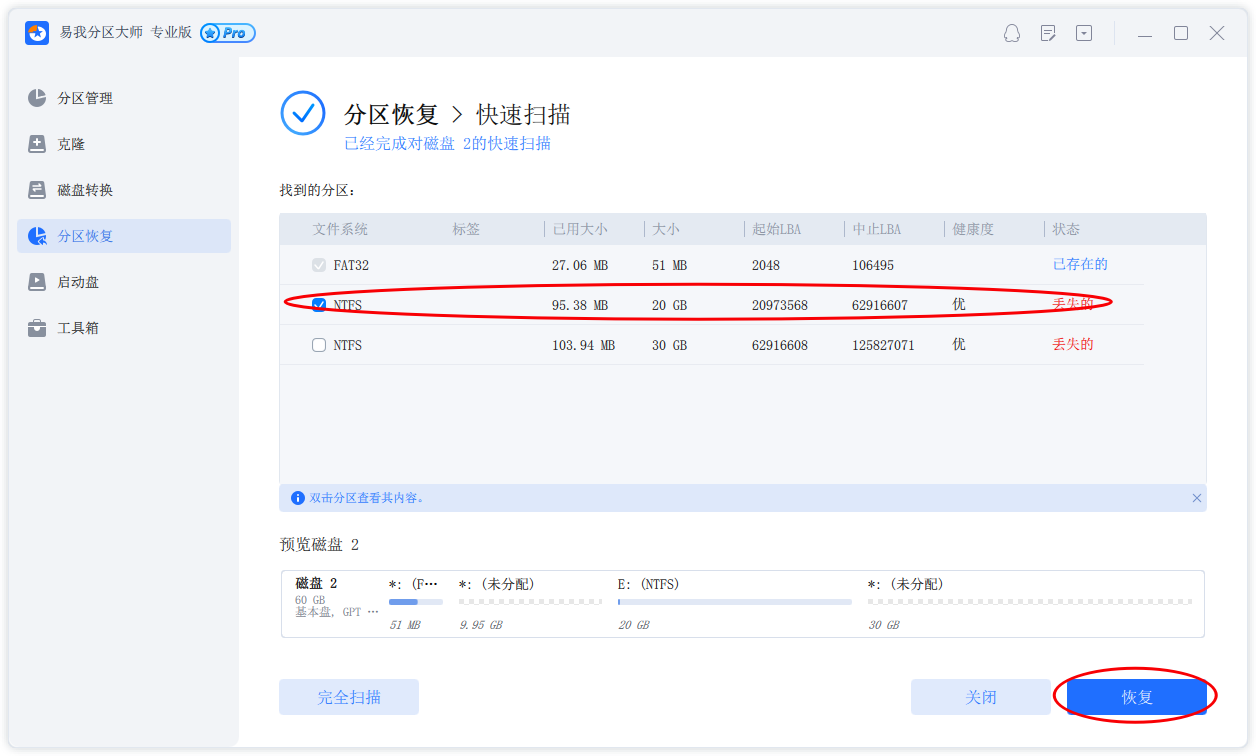The height and width of the screenshot is (756, 1256).
Task: Open the title bar dropdown menu icon
Action: [1084, 33]
